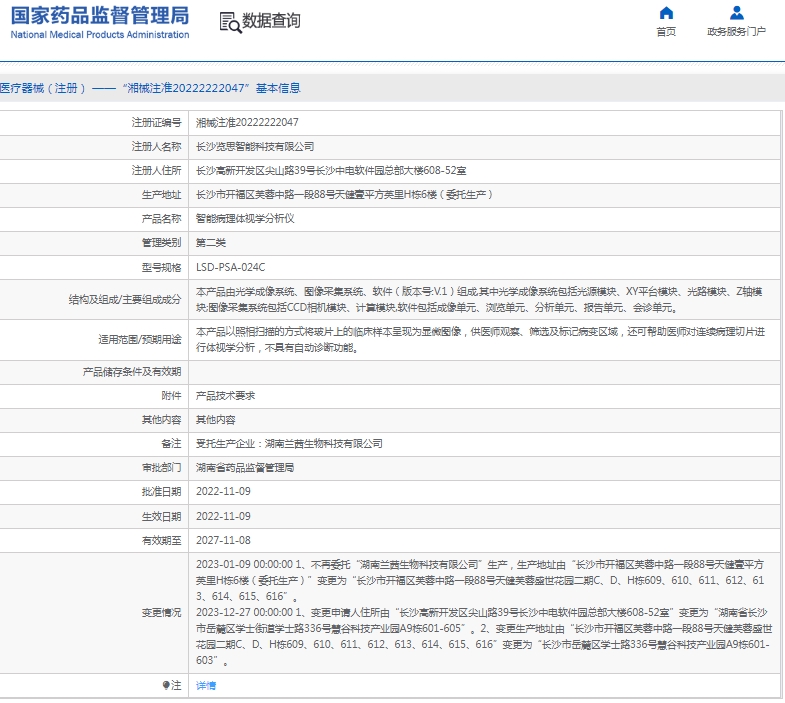Click expiry date 2027-11-08
This screenshot has width=785, height=703.
point(223,540)
